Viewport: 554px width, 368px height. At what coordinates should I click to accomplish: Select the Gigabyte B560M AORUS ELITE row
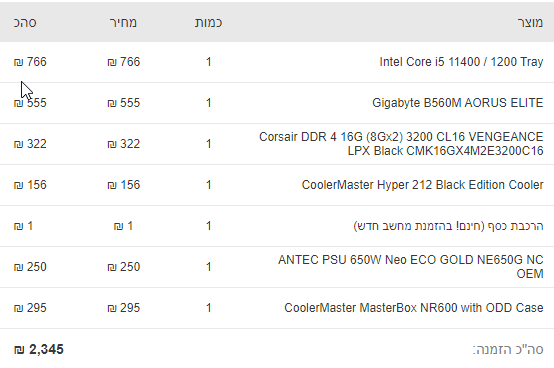277,103
